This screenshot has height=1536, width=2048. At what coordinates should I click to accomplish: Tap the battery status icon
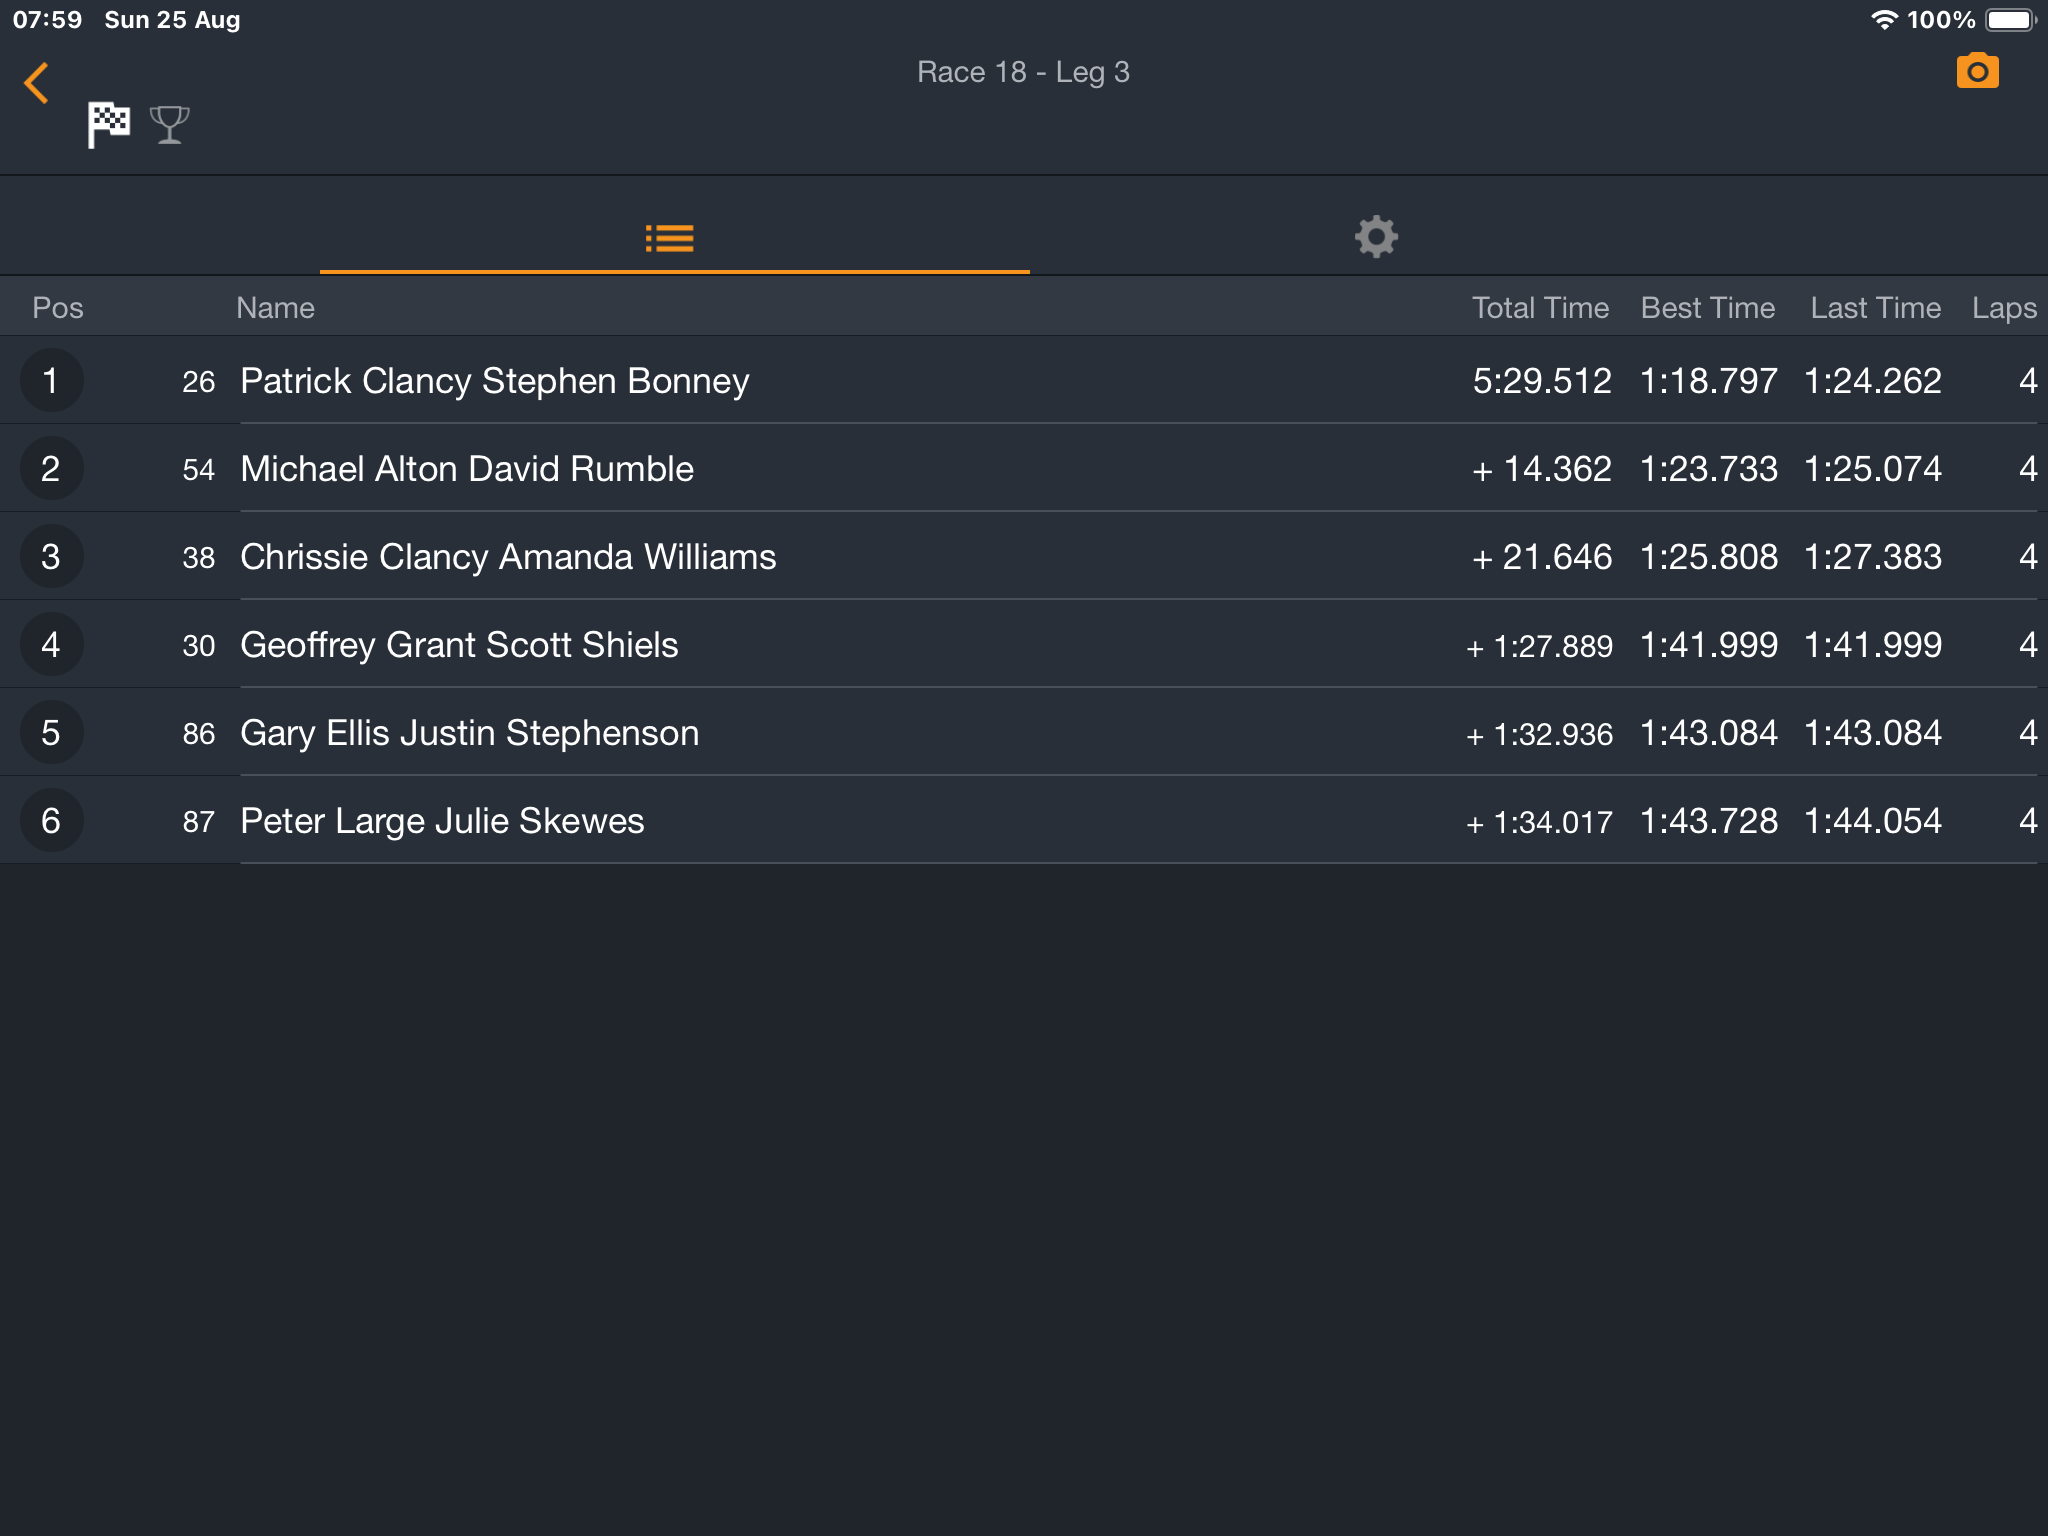tap(2011, 20)
